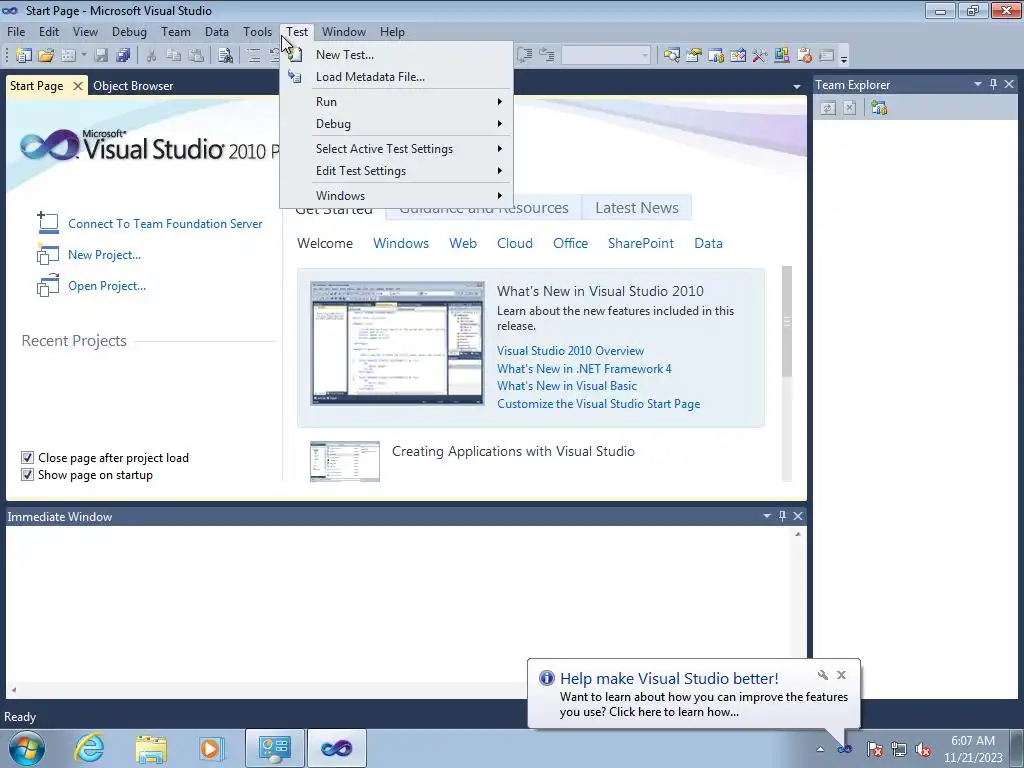Click Connect To Team Foundation Server link

[x=165, y=224]
